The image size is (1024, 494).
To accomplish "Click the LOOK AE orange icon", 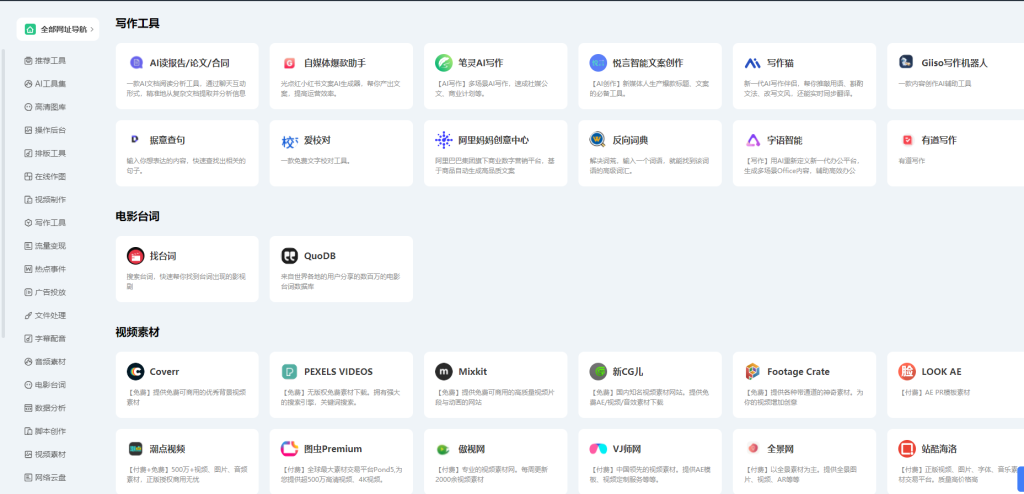I will click(906, 371).
